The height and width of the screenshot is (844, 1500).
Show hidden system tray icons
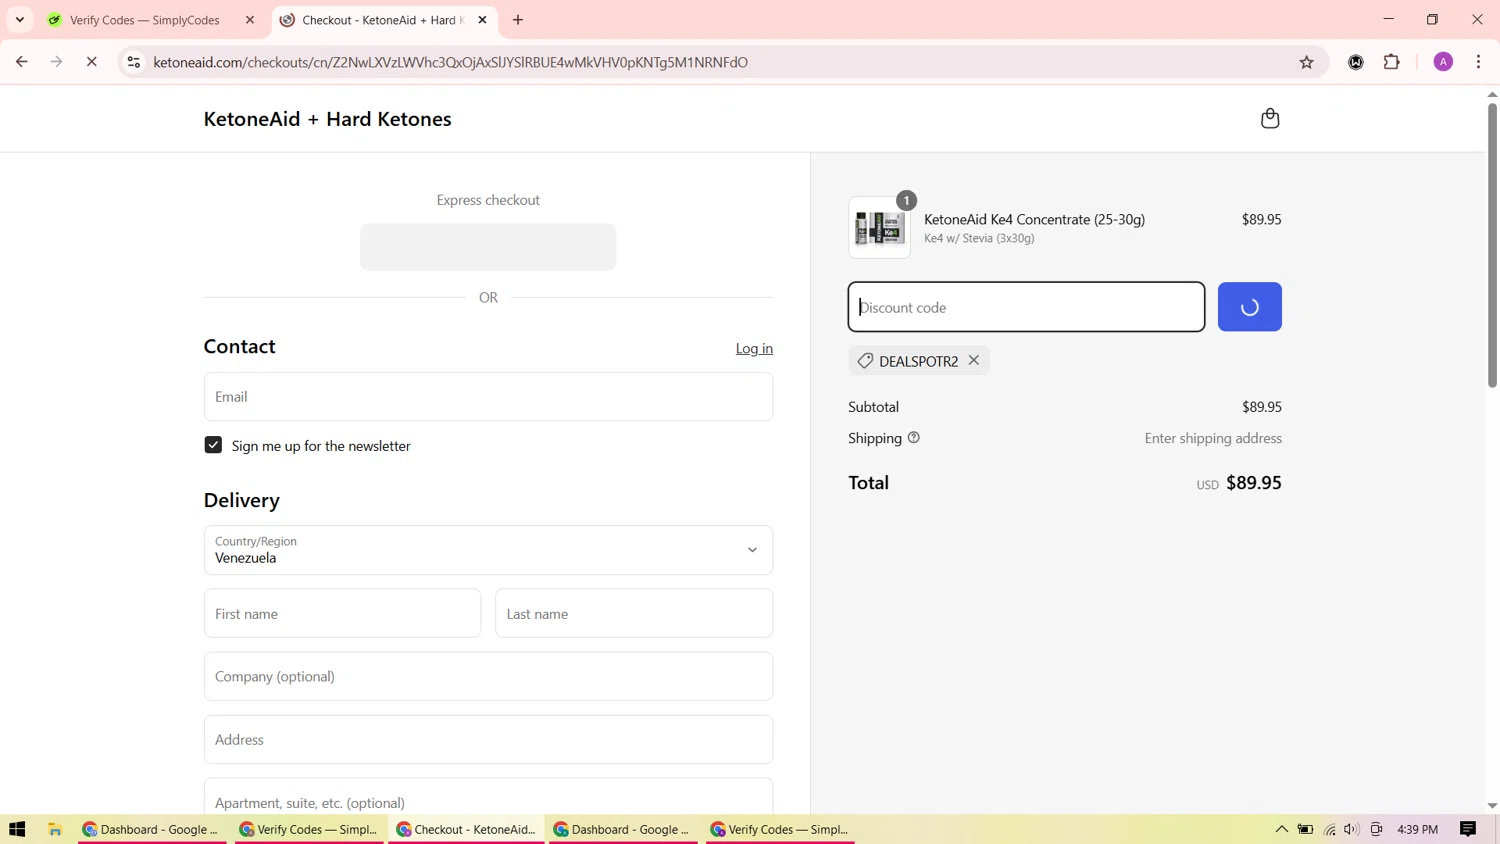pyautogui.click(x=1281, y=829)
